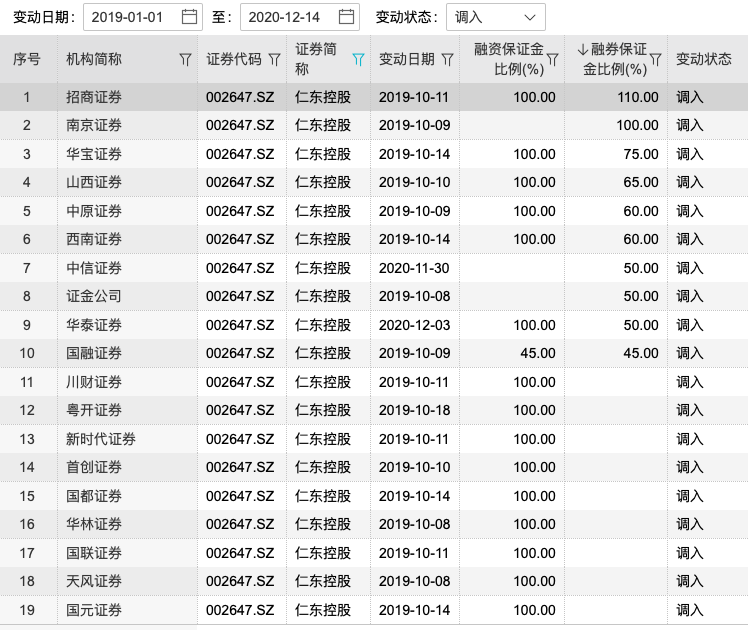Select row 华泰证券

pos(374,325)
